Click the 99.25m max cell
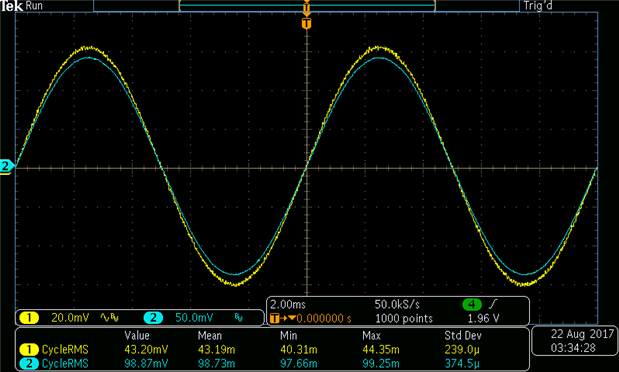 (x=381, y=364)
